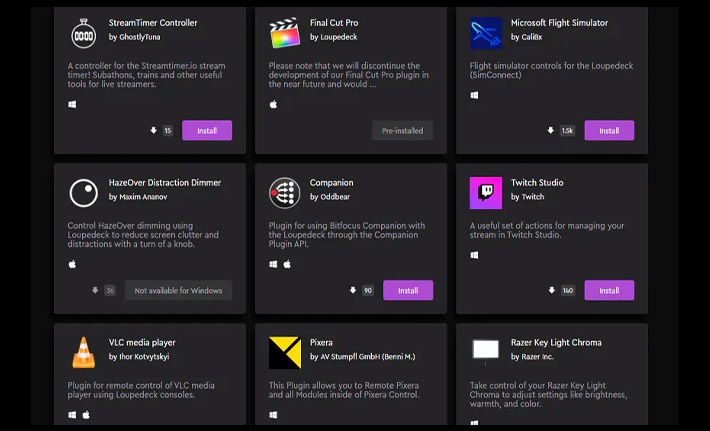Click the Twitch Studio purple icon
Image resolution: width=710 pixels, height=431 pixels.
tap(486, 193)
